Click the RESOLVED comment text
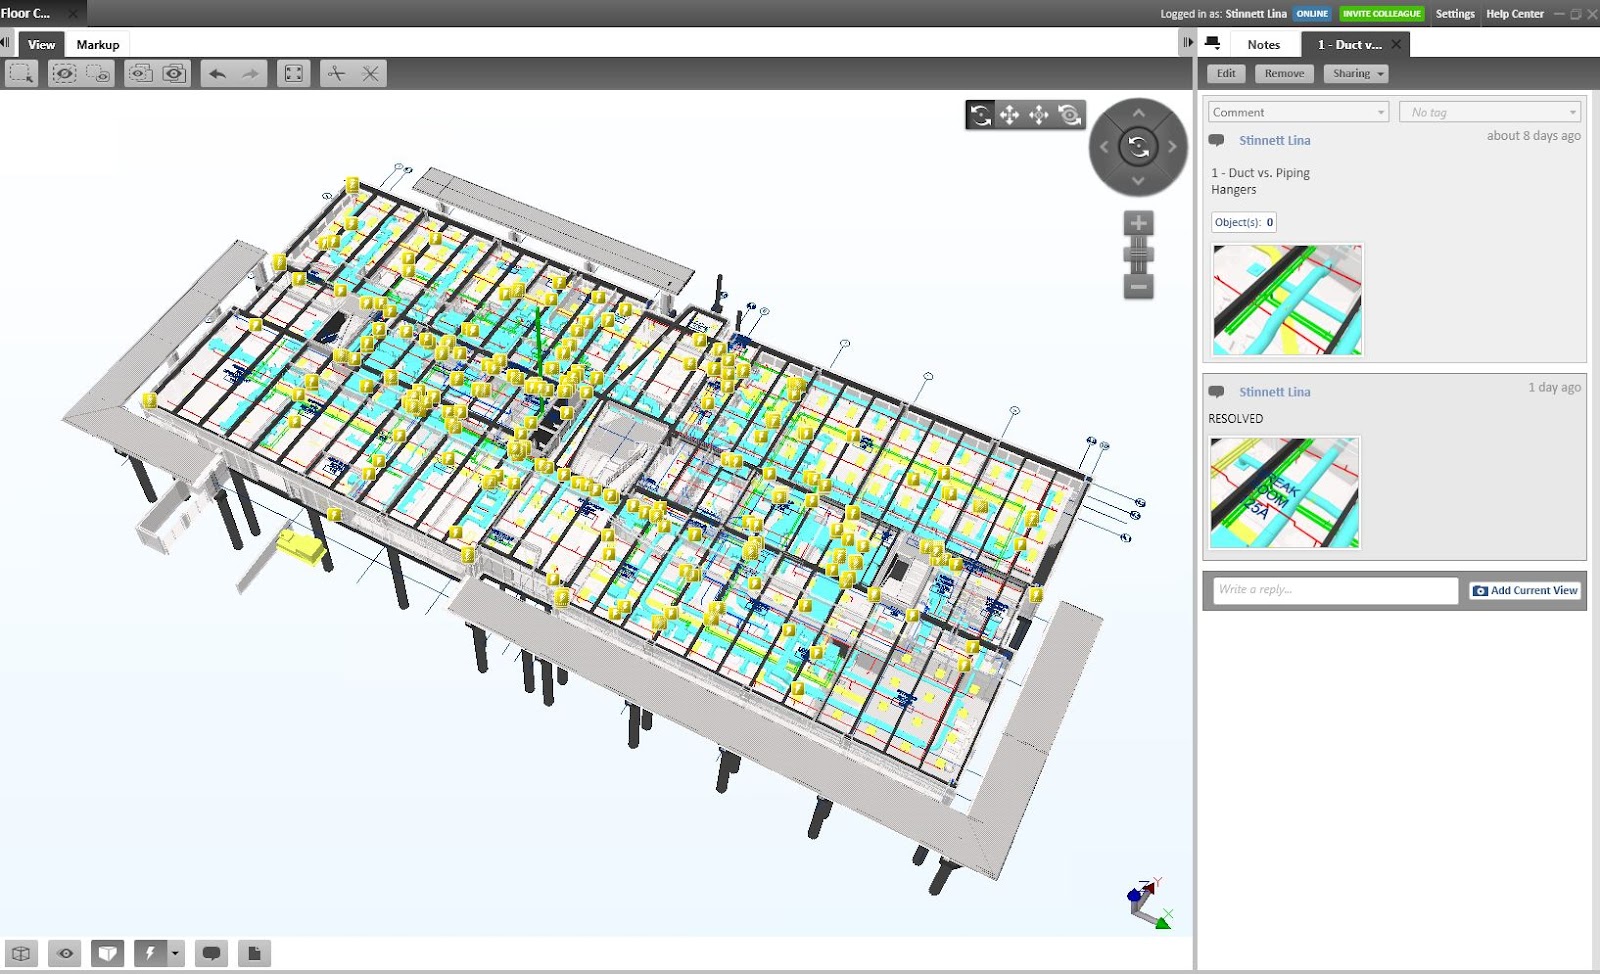This screenshot has width=1600, height=974. 1236,419
